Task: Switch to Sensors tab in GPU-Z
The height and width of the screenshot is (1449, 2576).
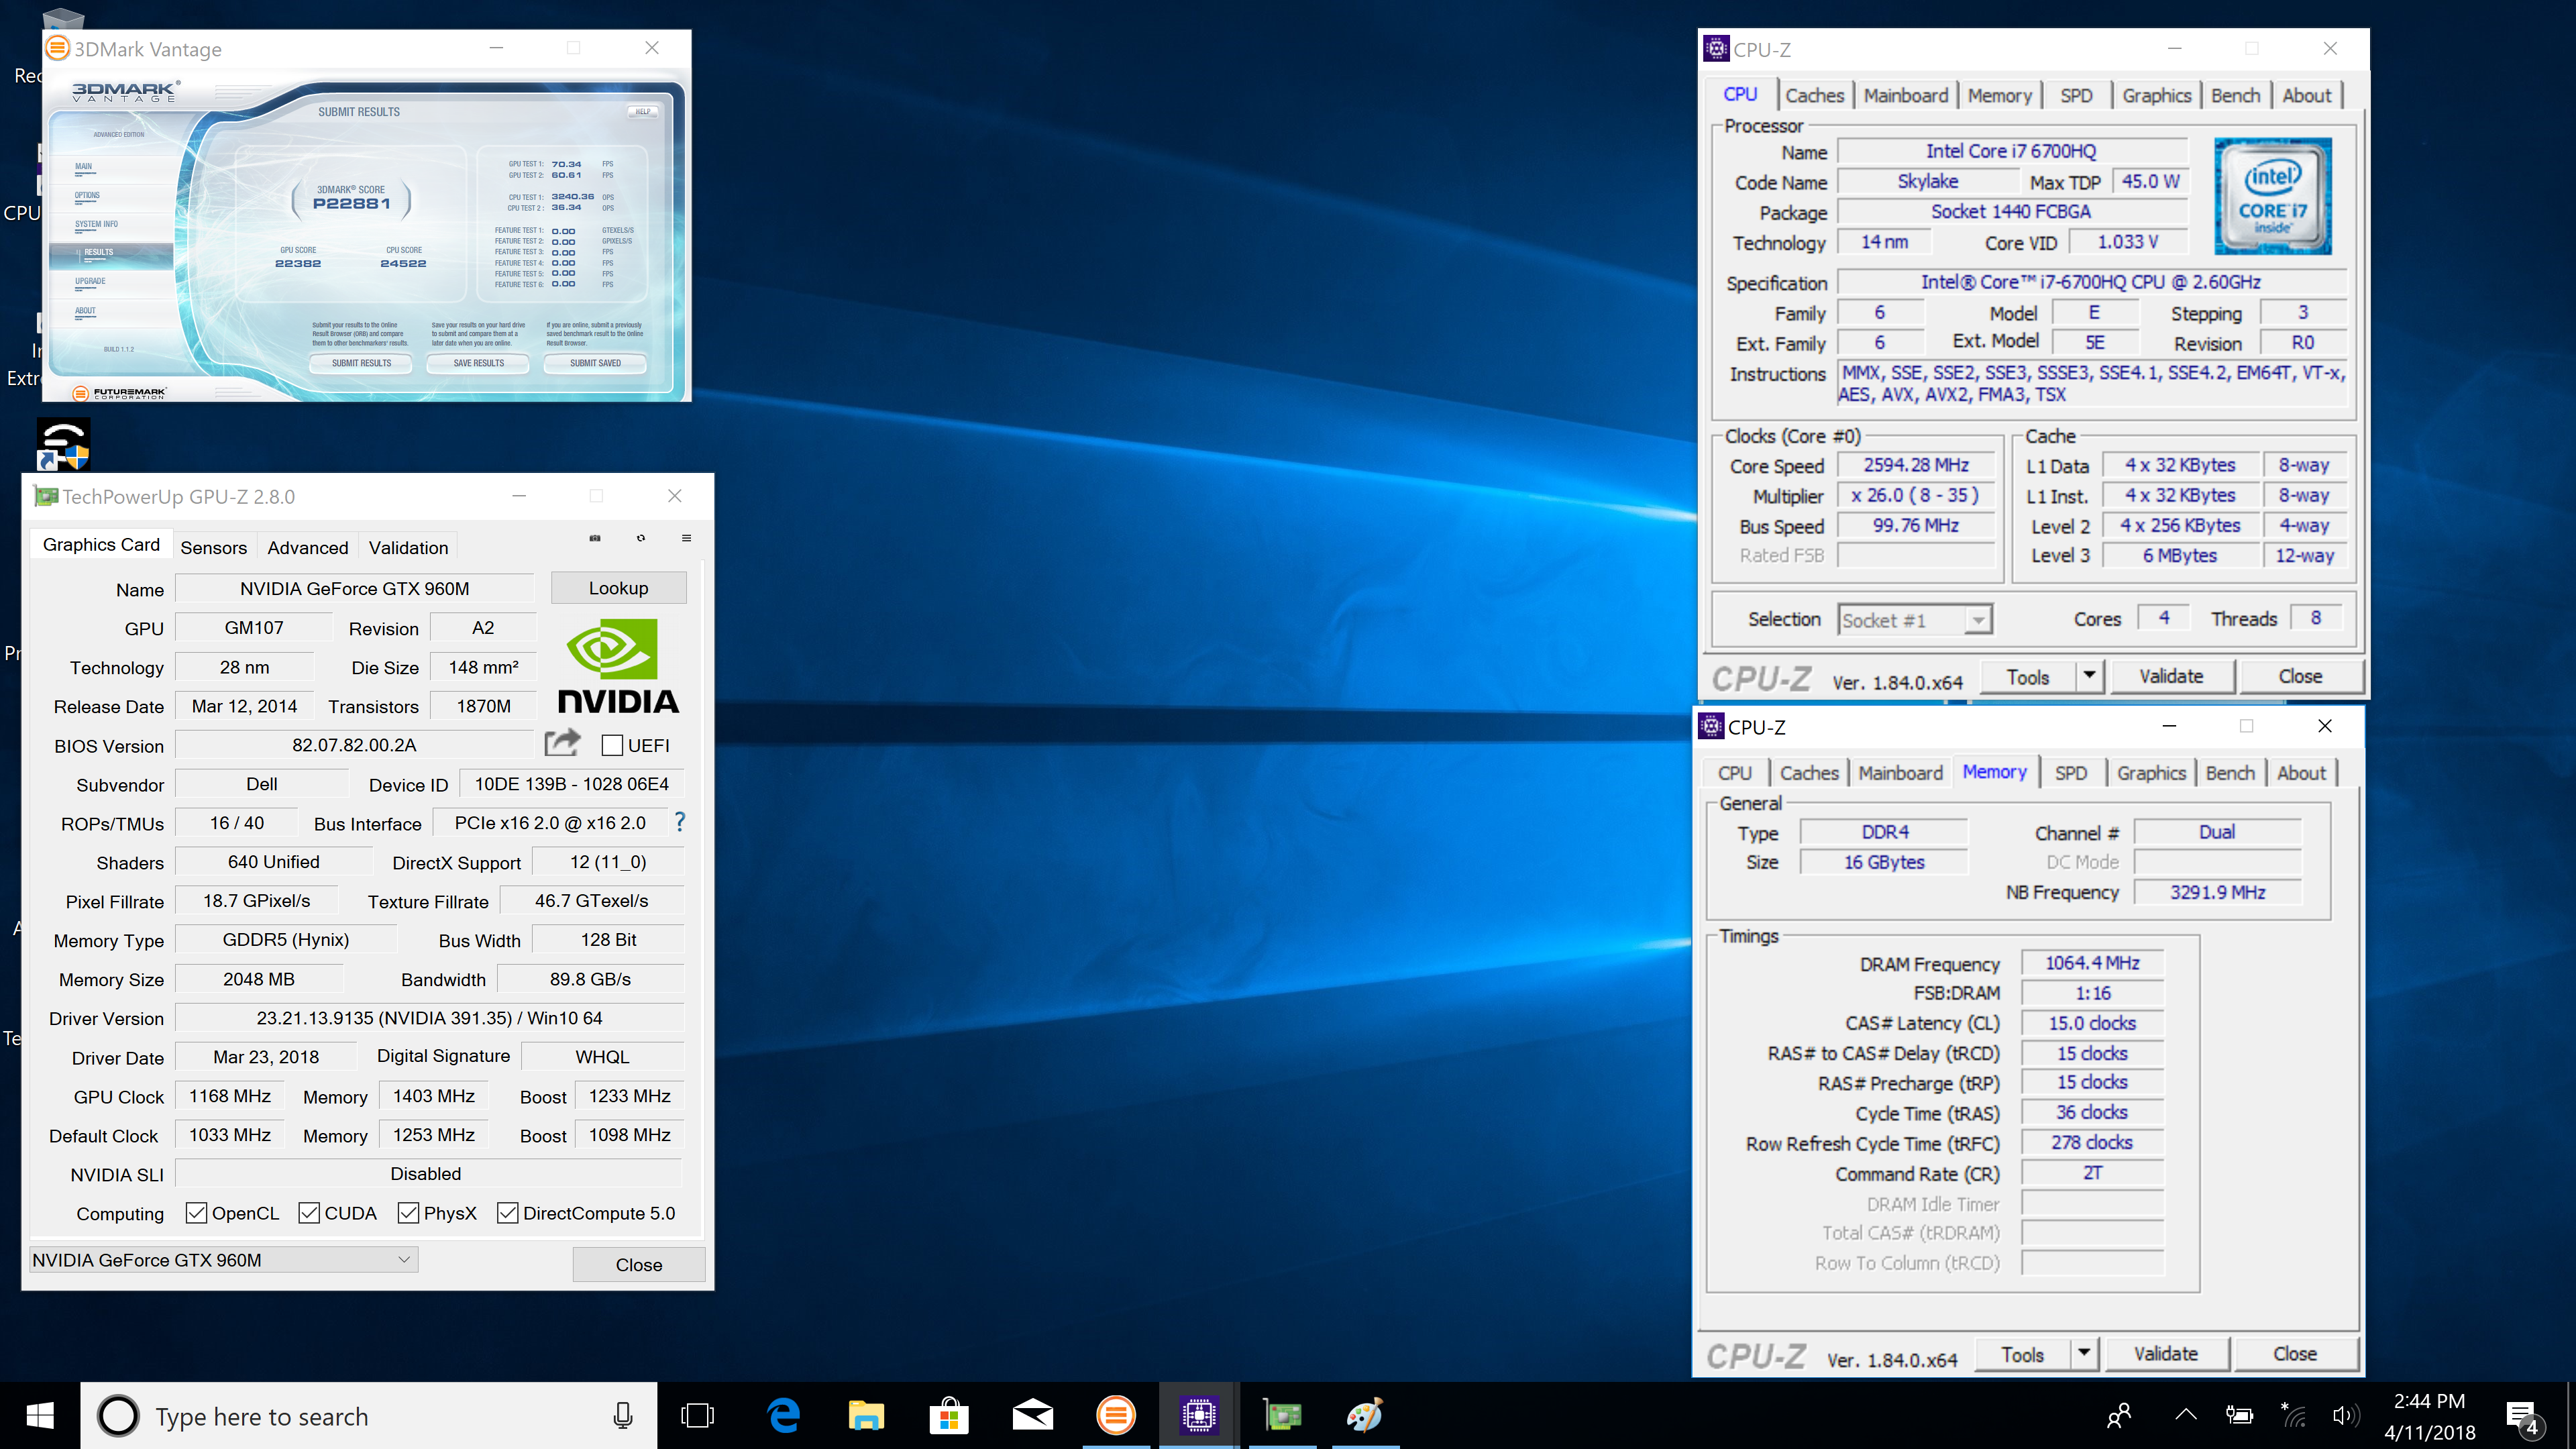Action: coord(213,547)
